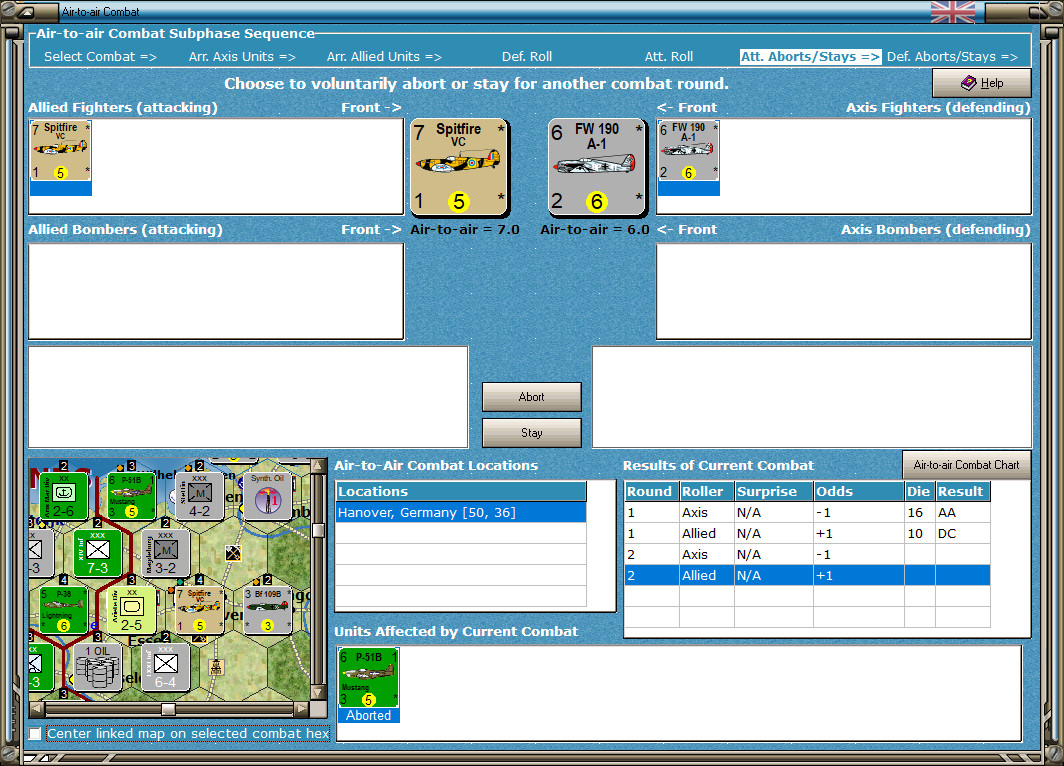Click the Select Combat subphase step
The image size is (1064, 766).
tap(100, 56)
